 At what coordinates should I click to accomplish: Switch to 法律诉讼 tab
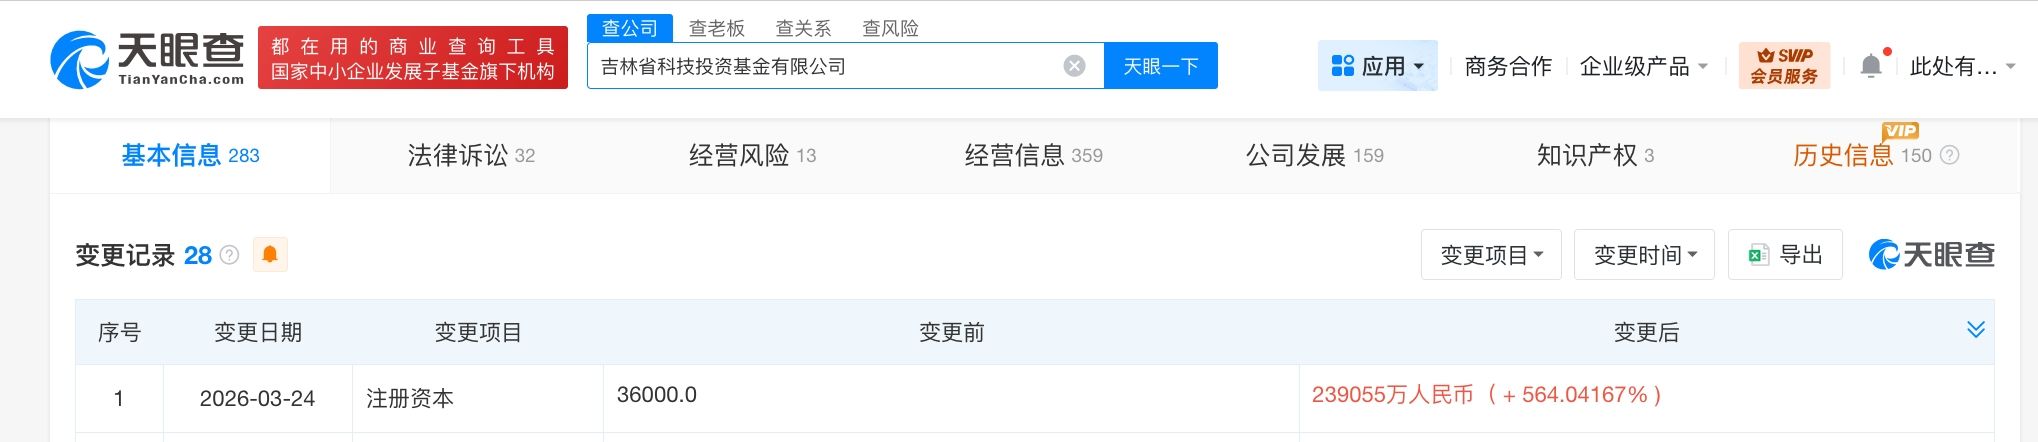click(471, 155)
